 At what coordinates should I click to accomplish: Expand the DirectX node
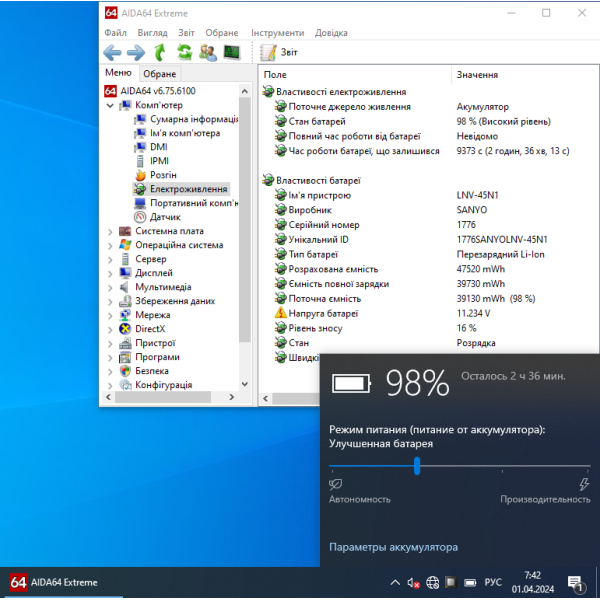click(110, 329)
